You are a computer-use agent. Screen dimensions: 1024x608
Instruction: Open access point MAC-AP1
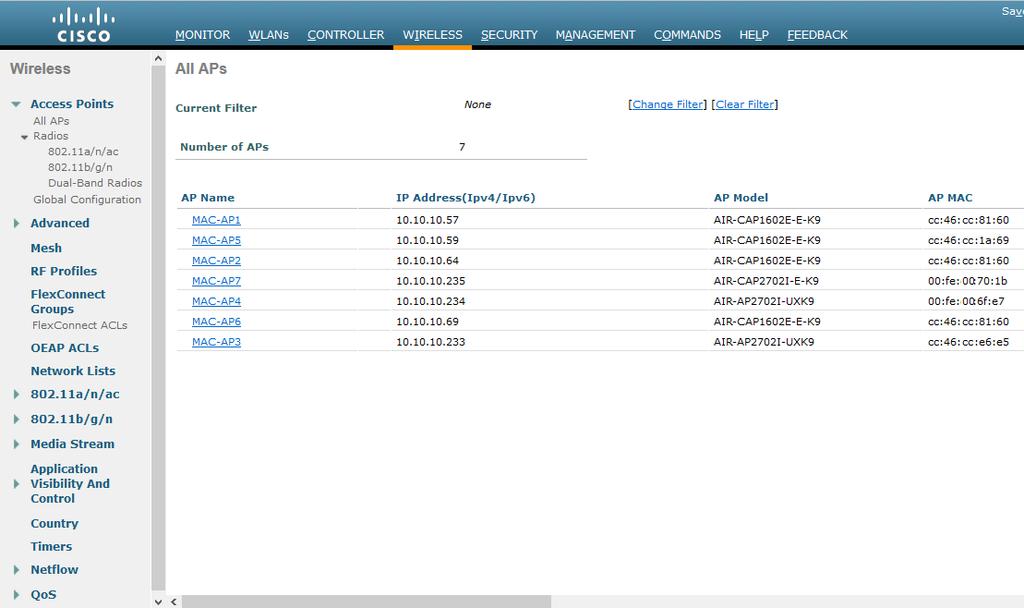[x=216, y=220]
